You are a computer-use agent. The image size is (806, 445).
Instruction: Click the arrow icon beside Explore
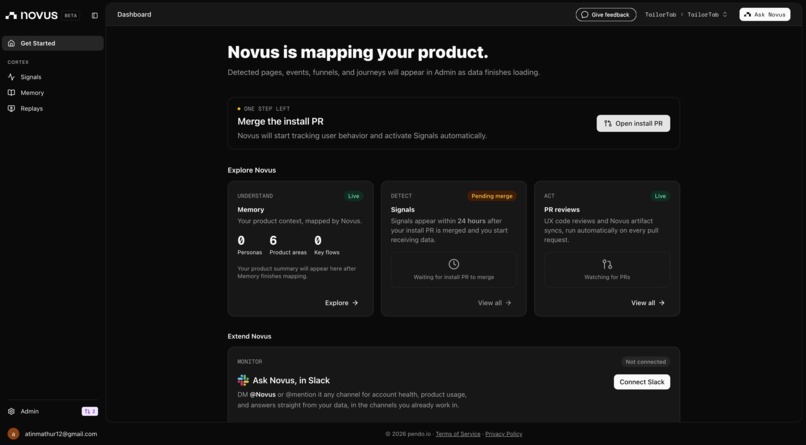pos(355,303)
